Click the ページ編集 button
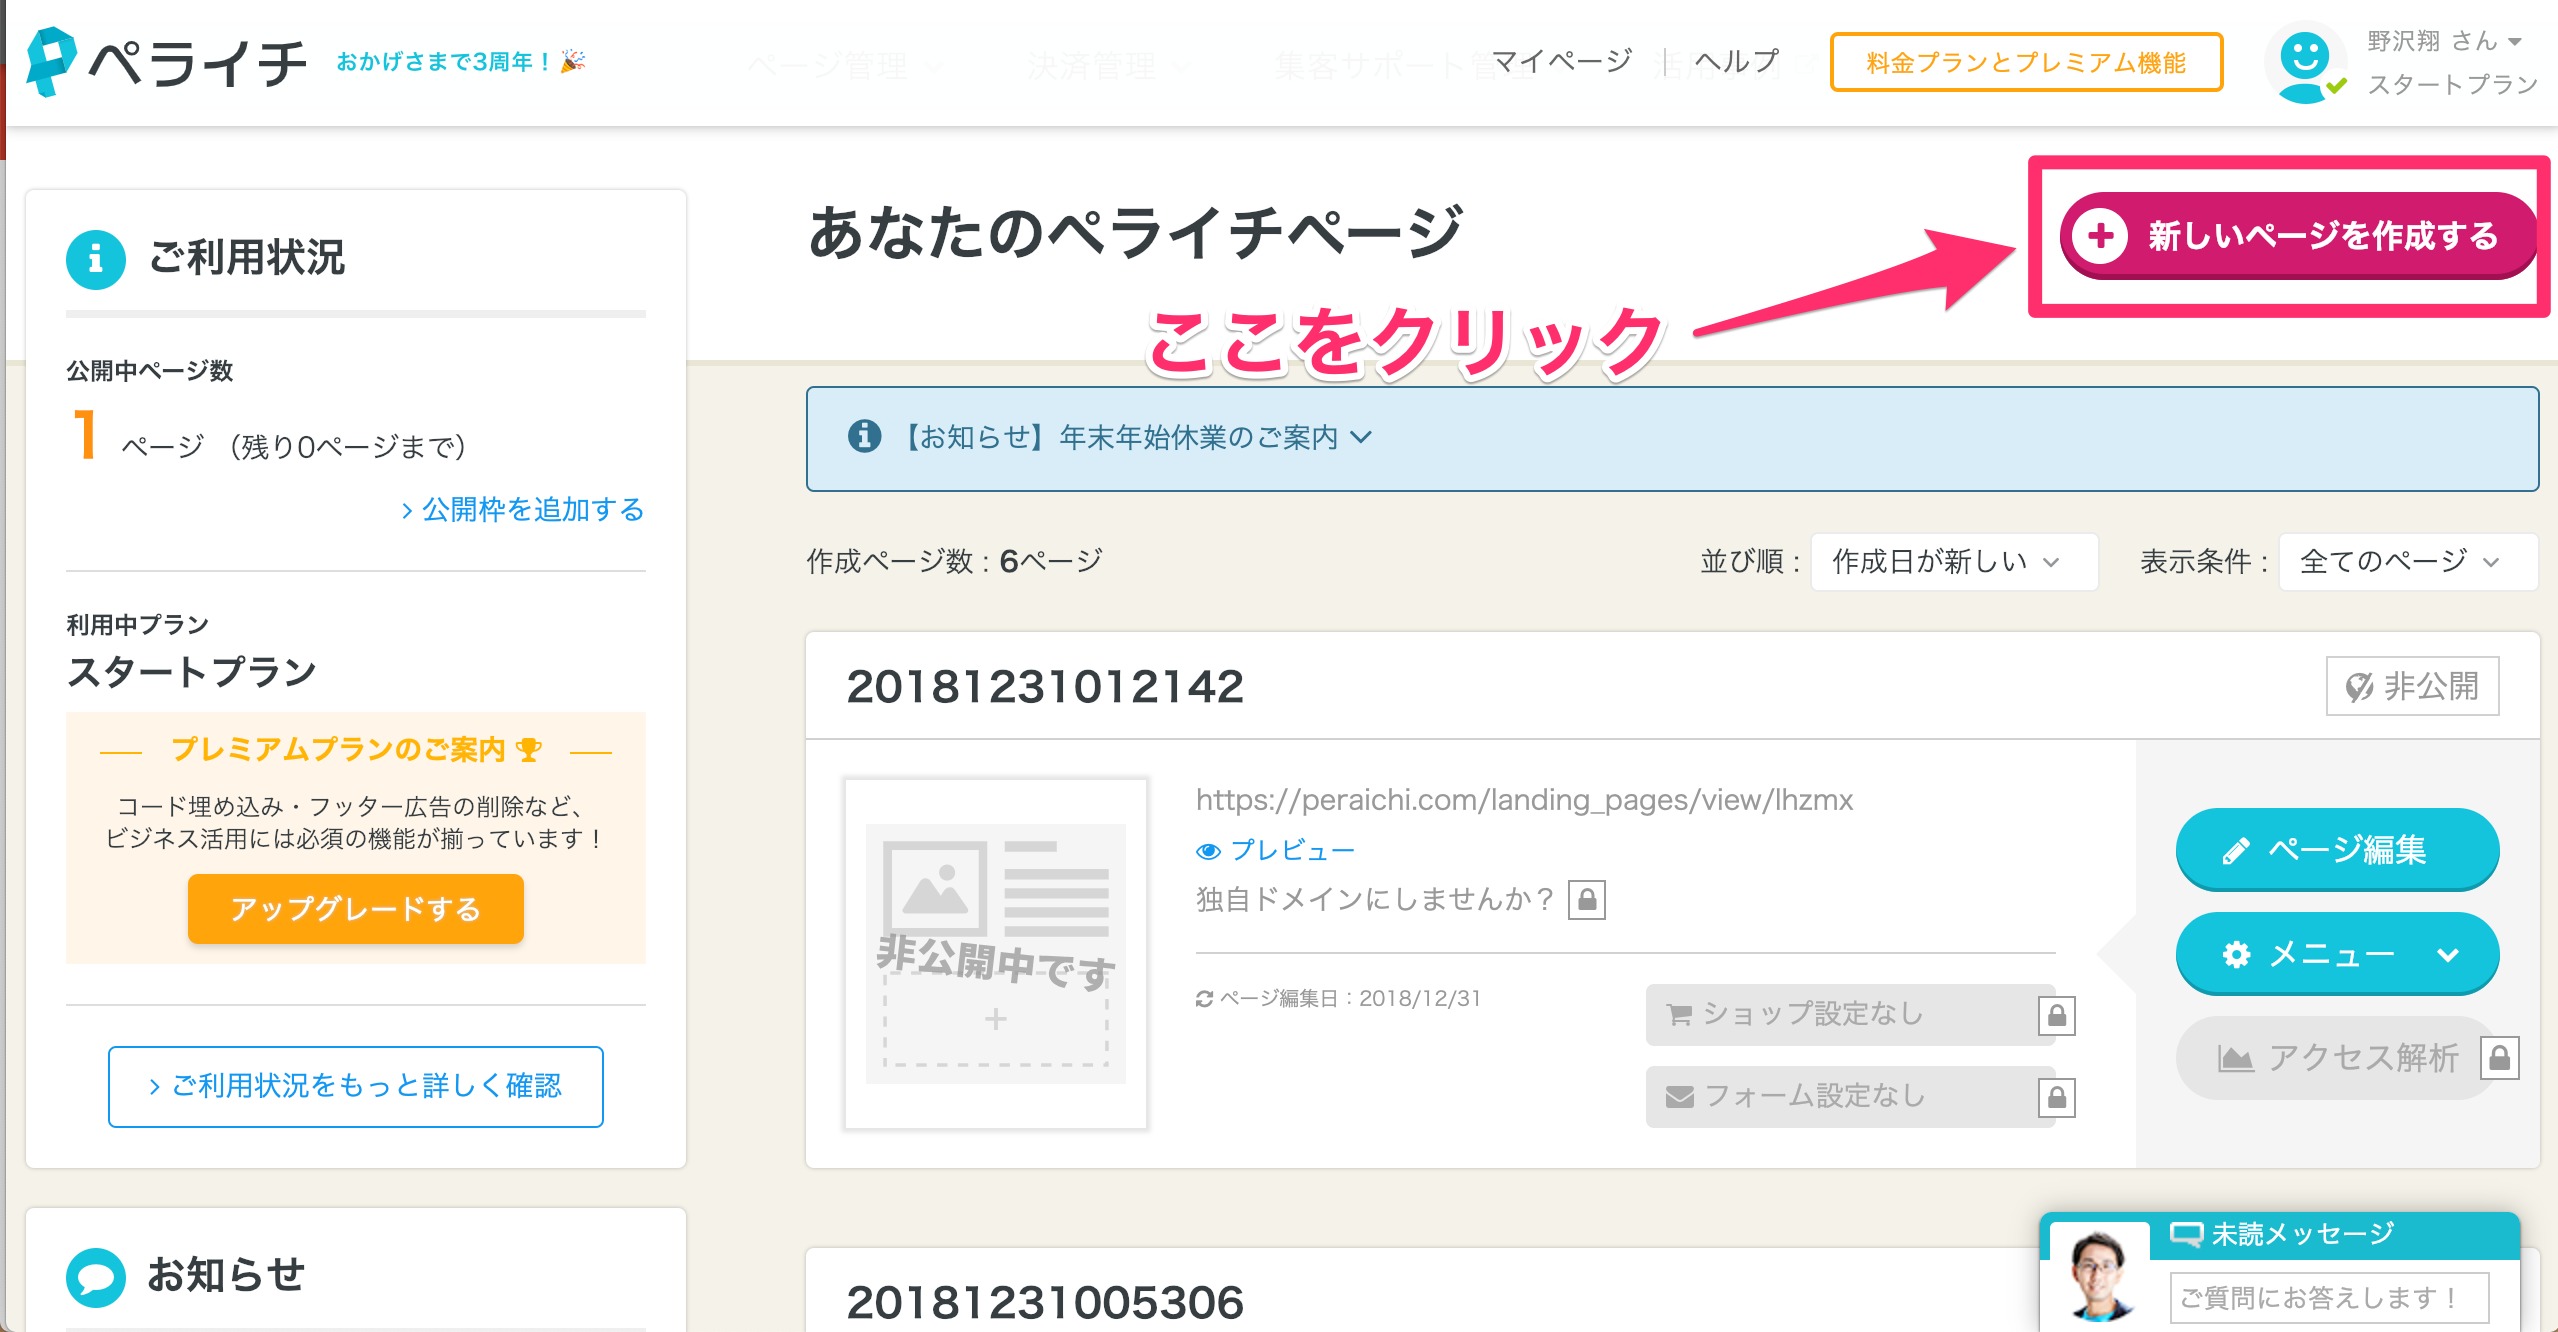Screen dimensions: 2558x1332 [x=2337, y=849]
